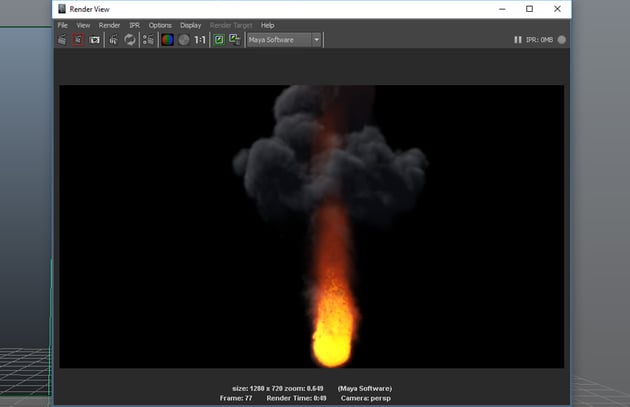The image size is (630, 407).
Task: Open the Maya Software renderer dropdown
Action: point(284,40)
